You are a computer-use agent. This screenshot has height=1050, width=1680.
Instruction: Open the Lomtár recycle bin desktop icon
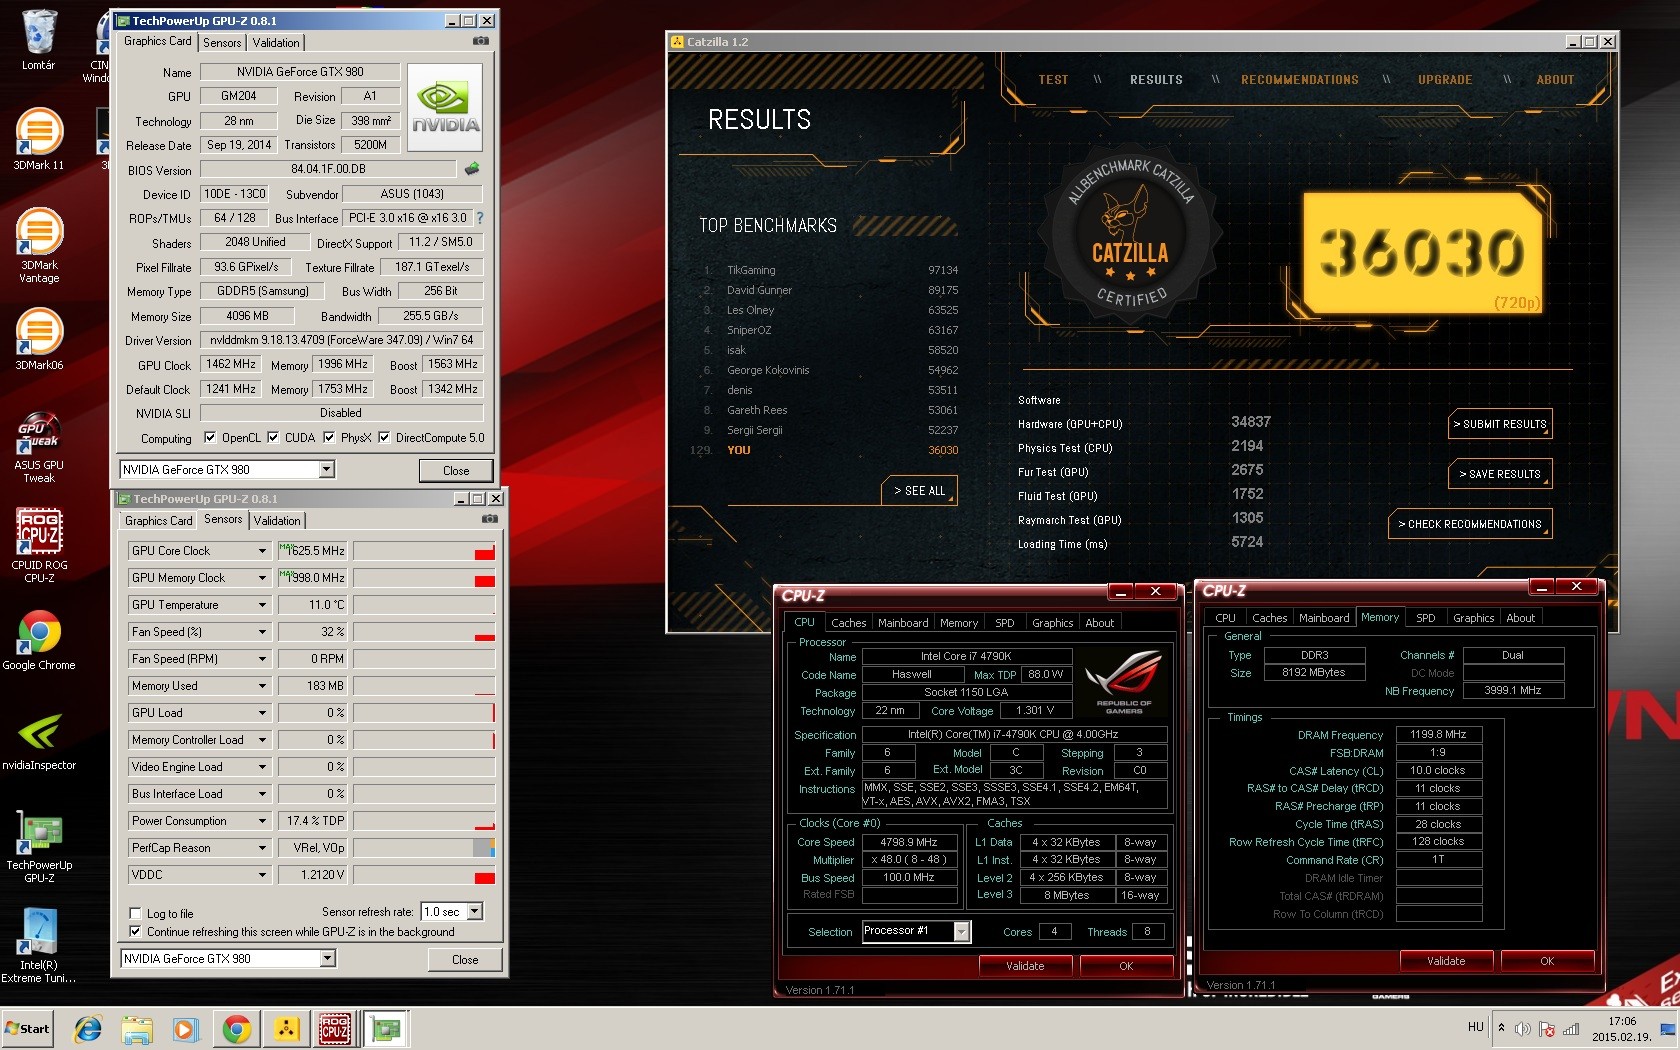click(39, 40)
